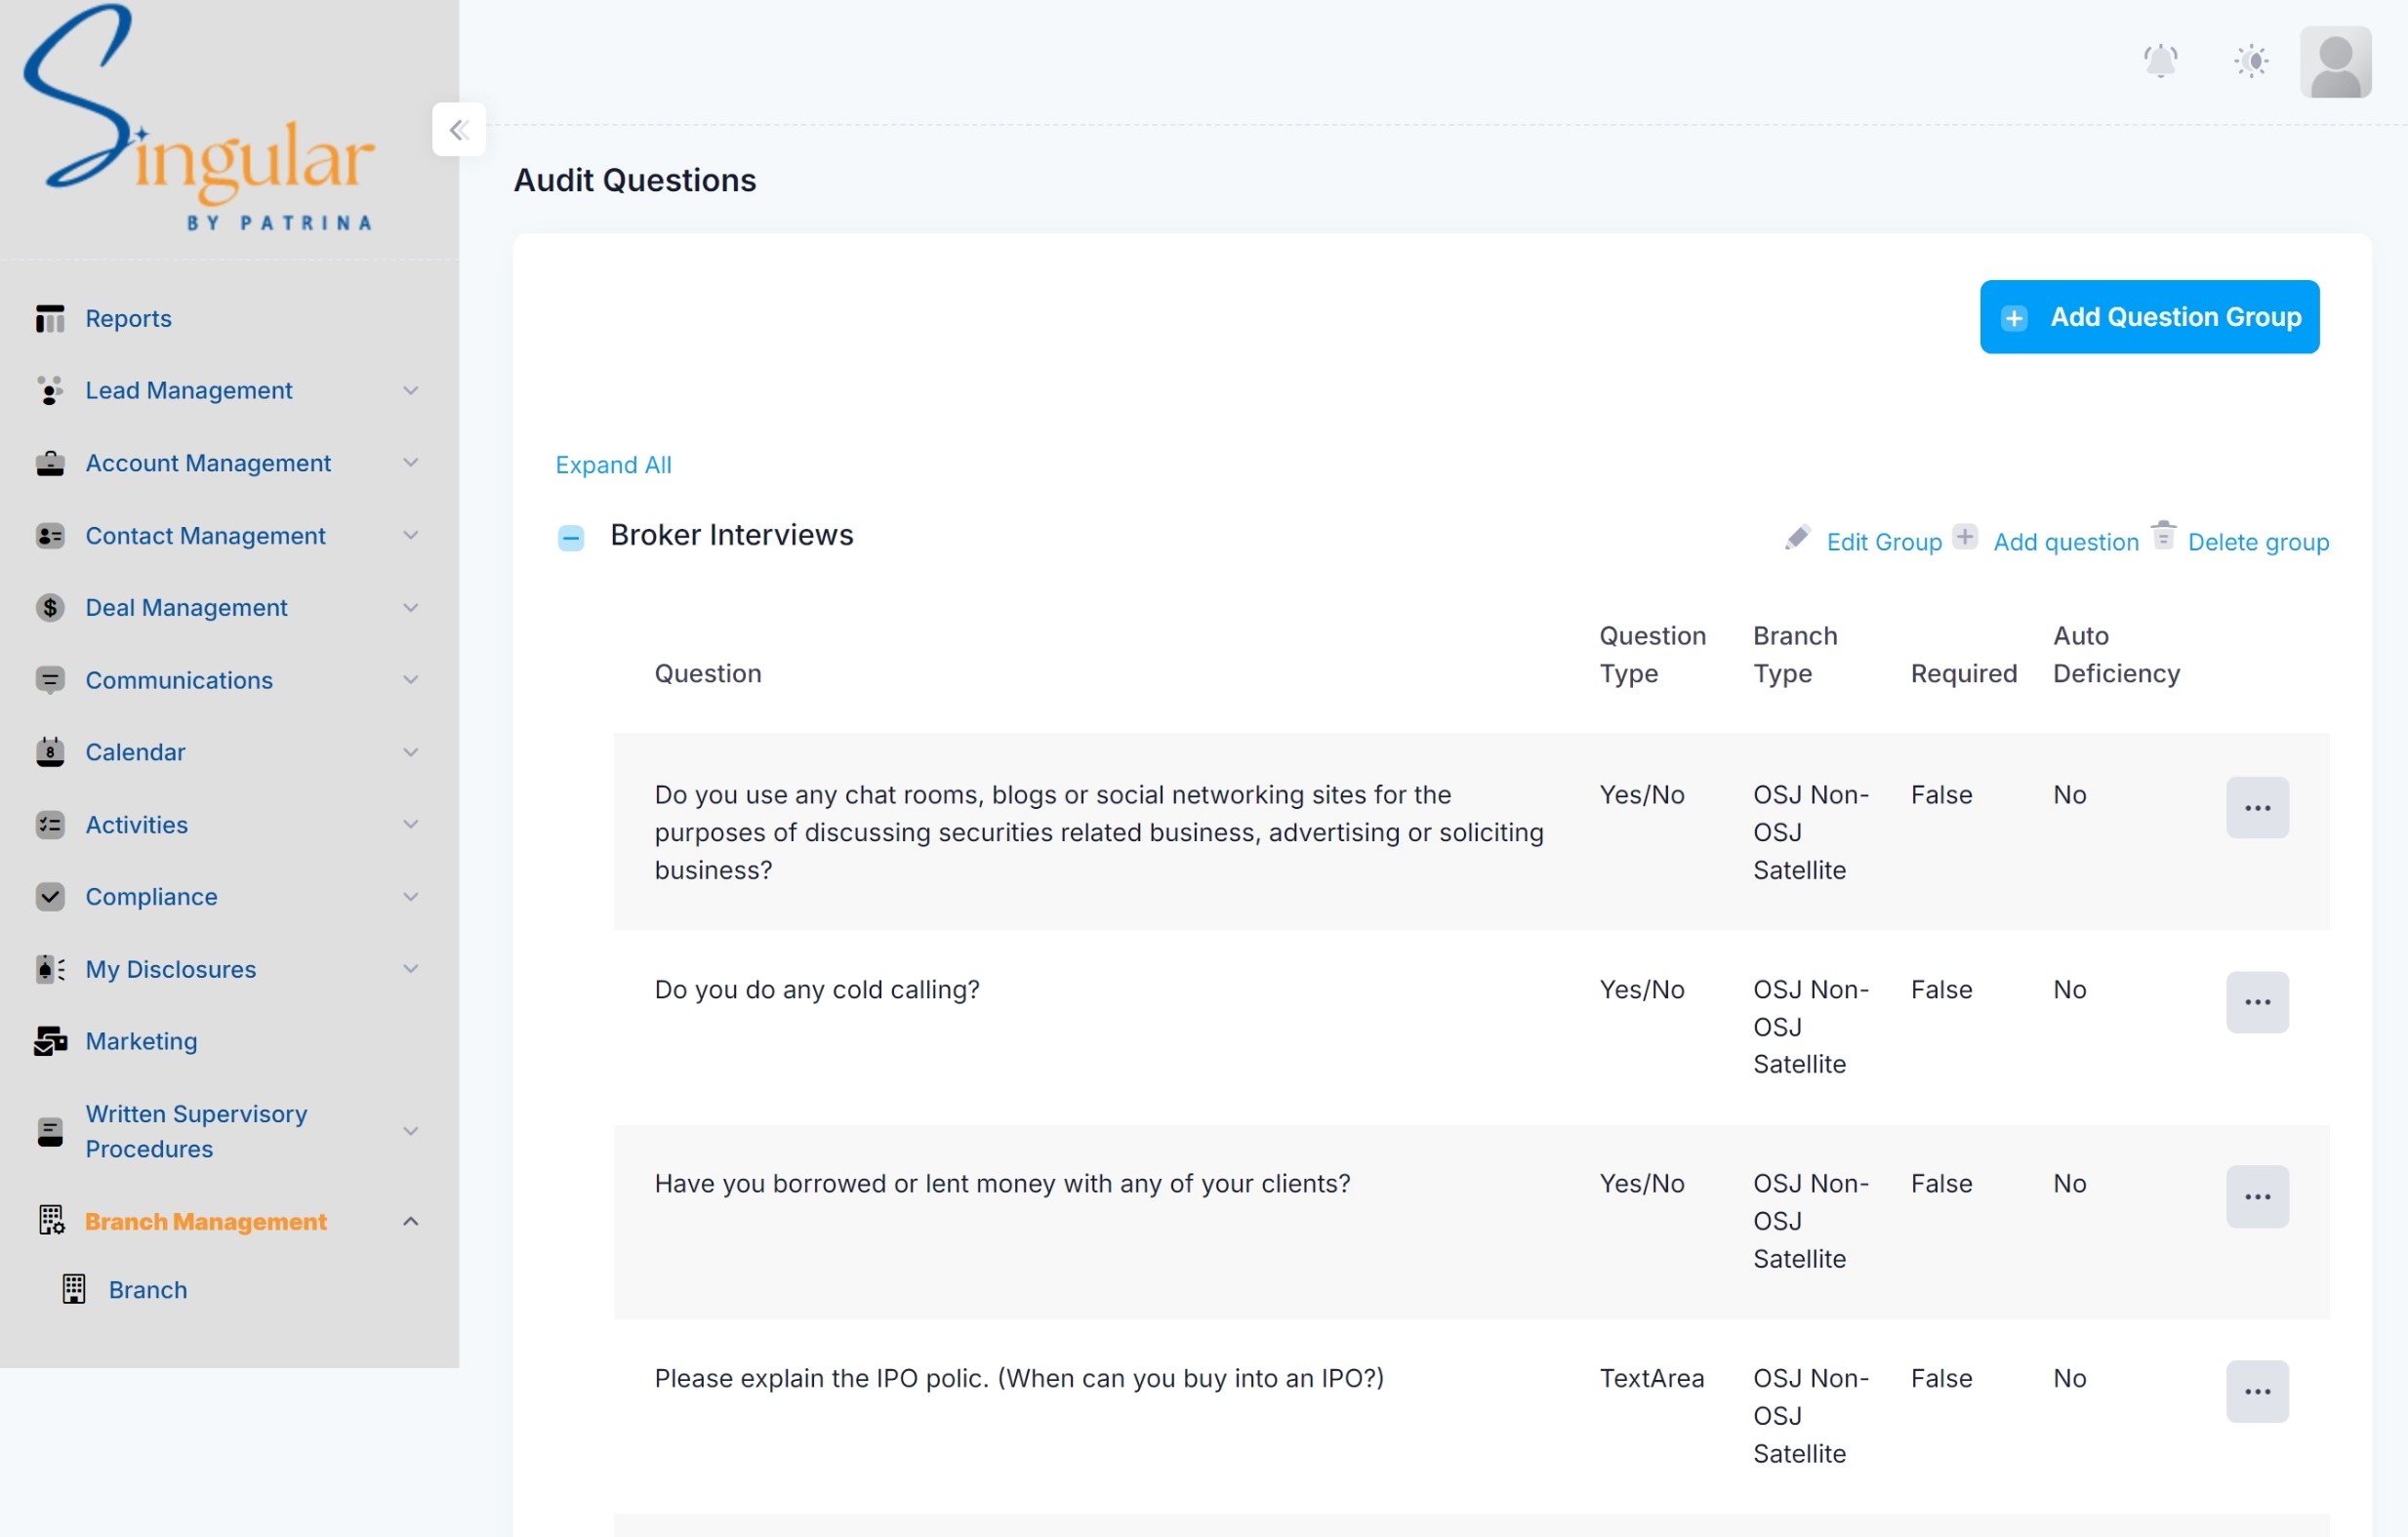
Task: Click the plus icon beside Add question
Action: (x=1965, y=537)
